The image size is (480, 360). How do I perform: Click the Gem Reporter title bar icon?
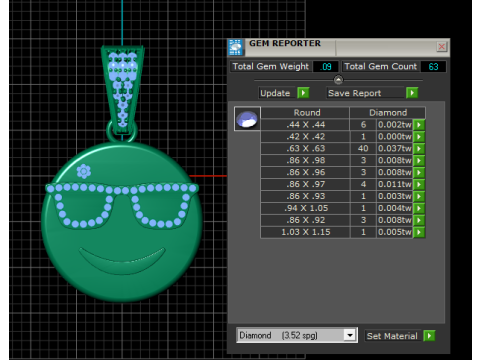tap(236, 47)
